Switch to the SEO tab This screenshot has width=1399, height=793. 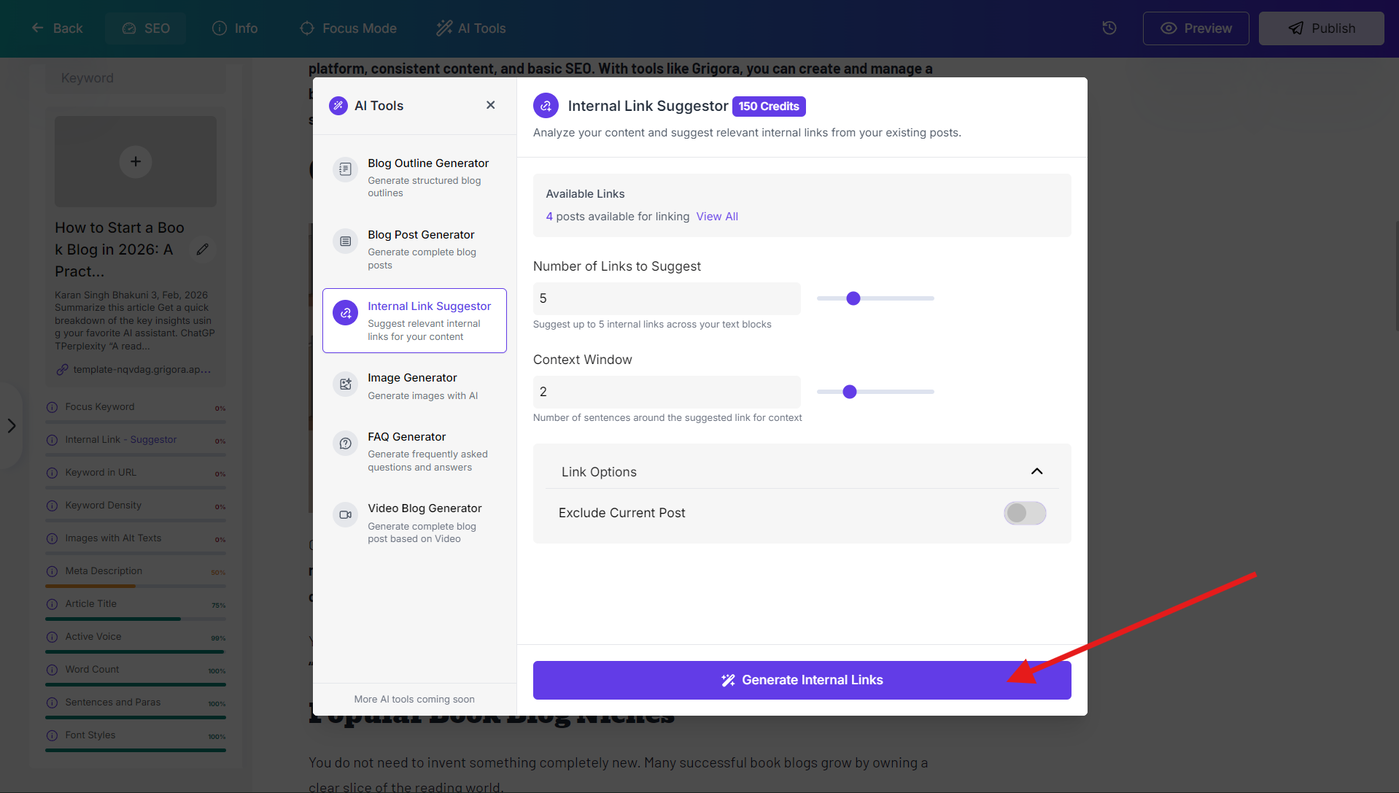(146, 28)
